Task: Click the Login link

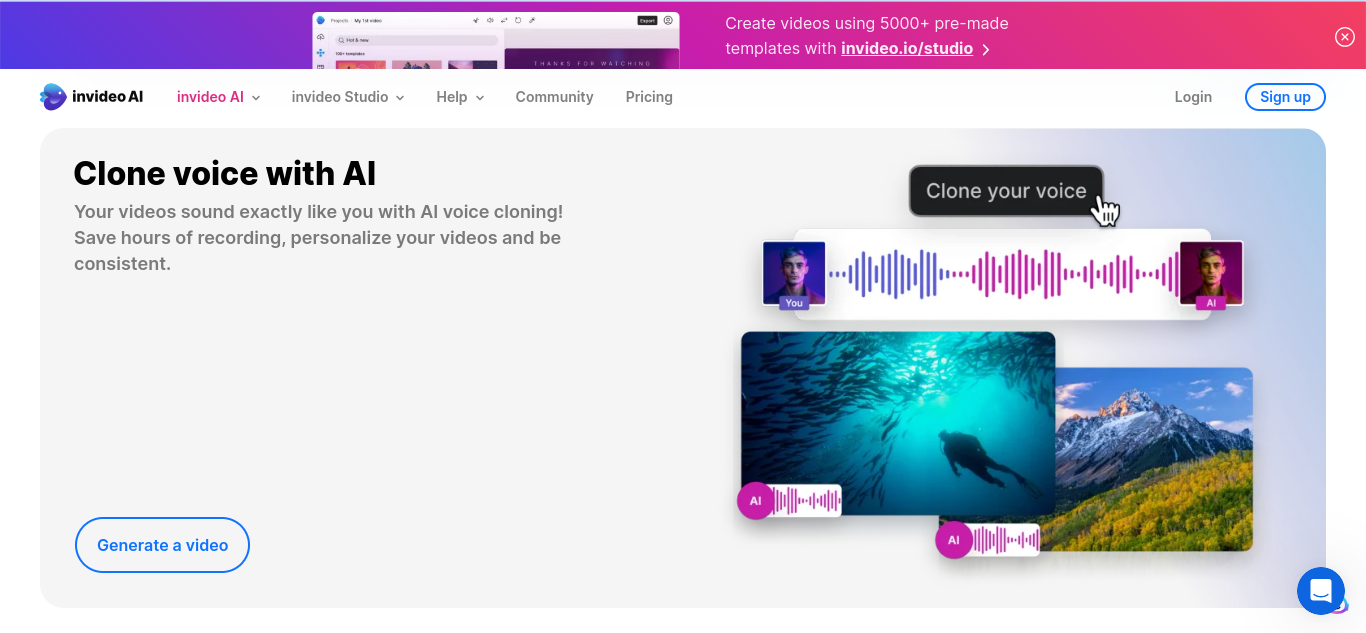Action: point(1193,97)
